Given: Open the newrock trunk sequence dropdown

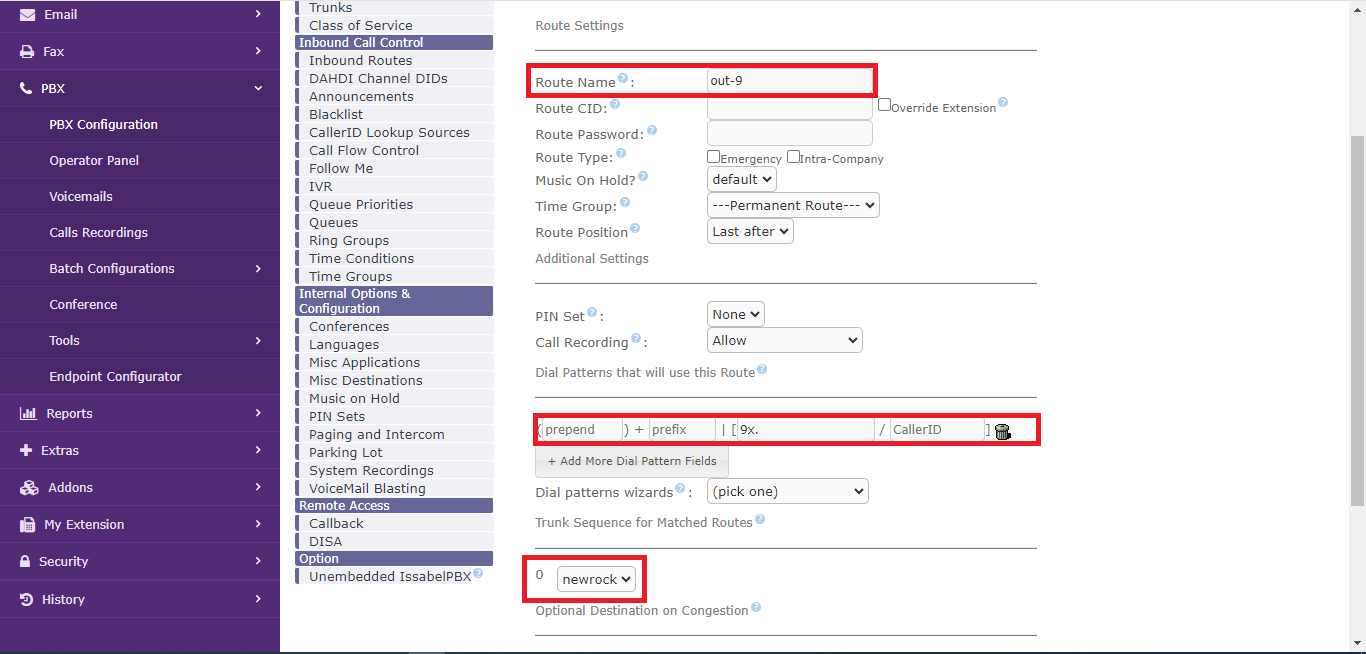Looking at the screenshot, I should [596, 579].
